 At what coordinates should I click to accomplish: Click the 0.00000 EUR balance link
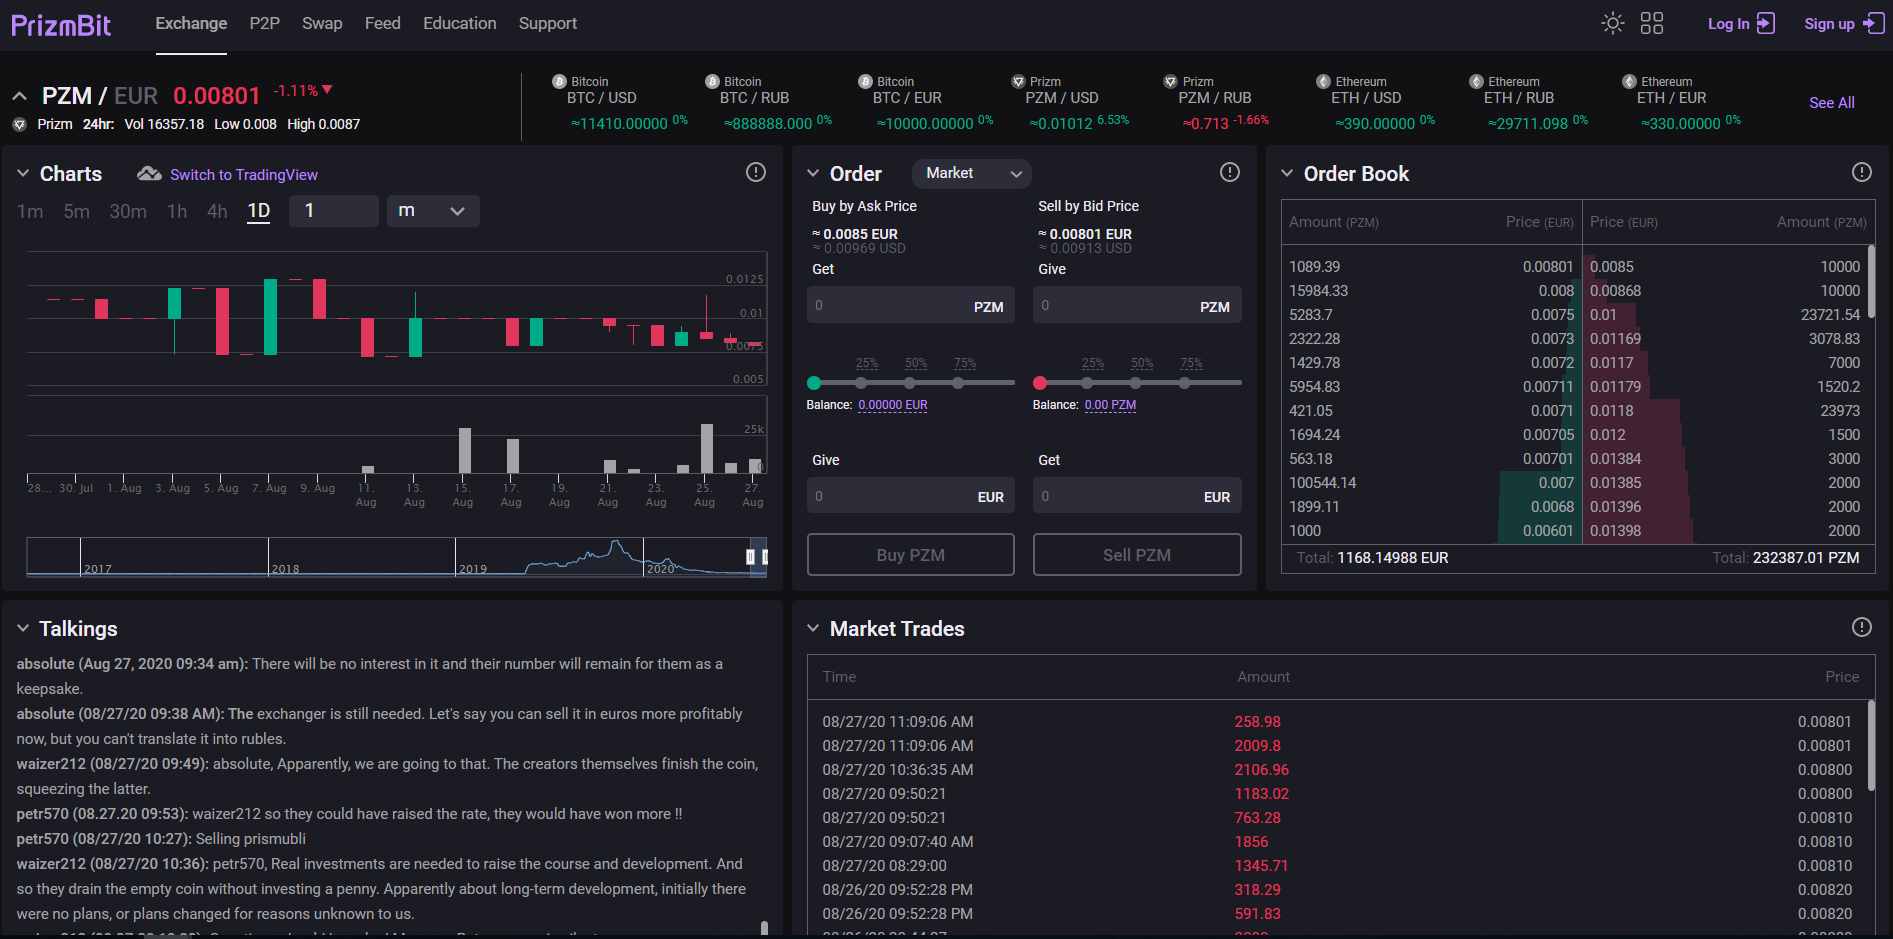click(x=893, y=405)
